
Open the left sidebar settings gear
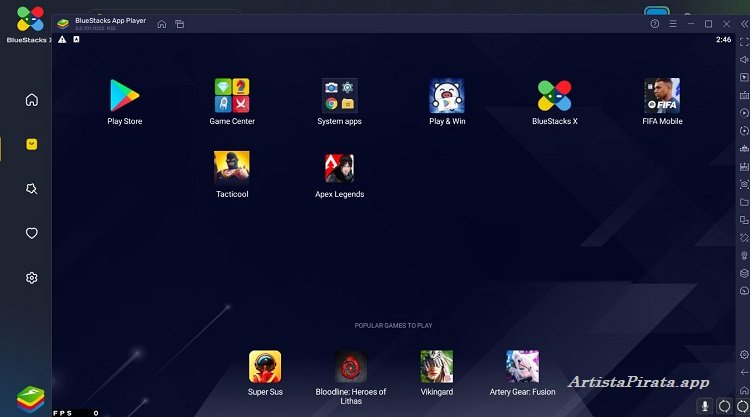[32, 278]
